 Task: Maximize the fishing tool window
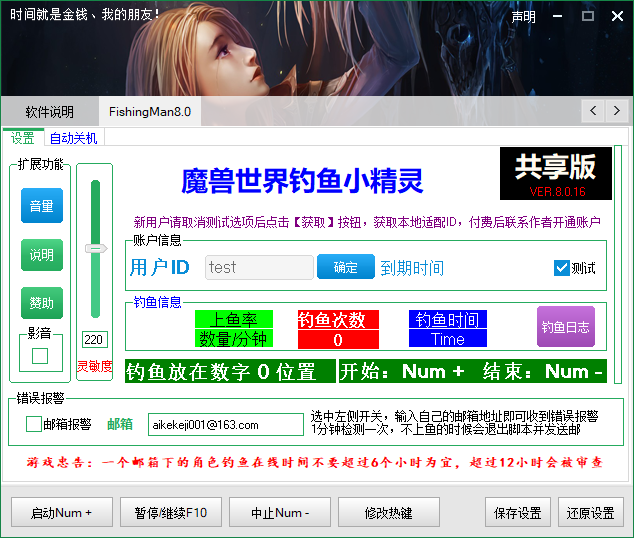[x=588, y=16]
